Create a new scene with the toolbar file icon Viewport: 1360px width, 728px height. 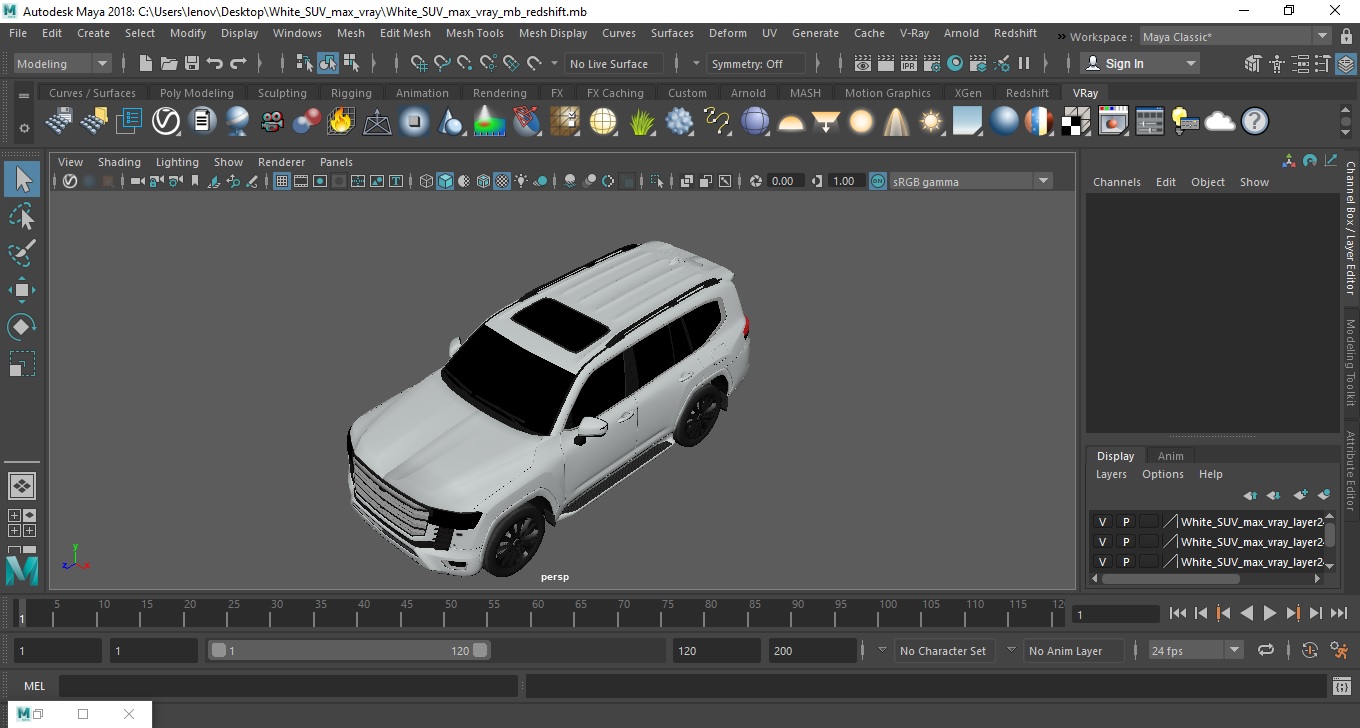point(146,63)
